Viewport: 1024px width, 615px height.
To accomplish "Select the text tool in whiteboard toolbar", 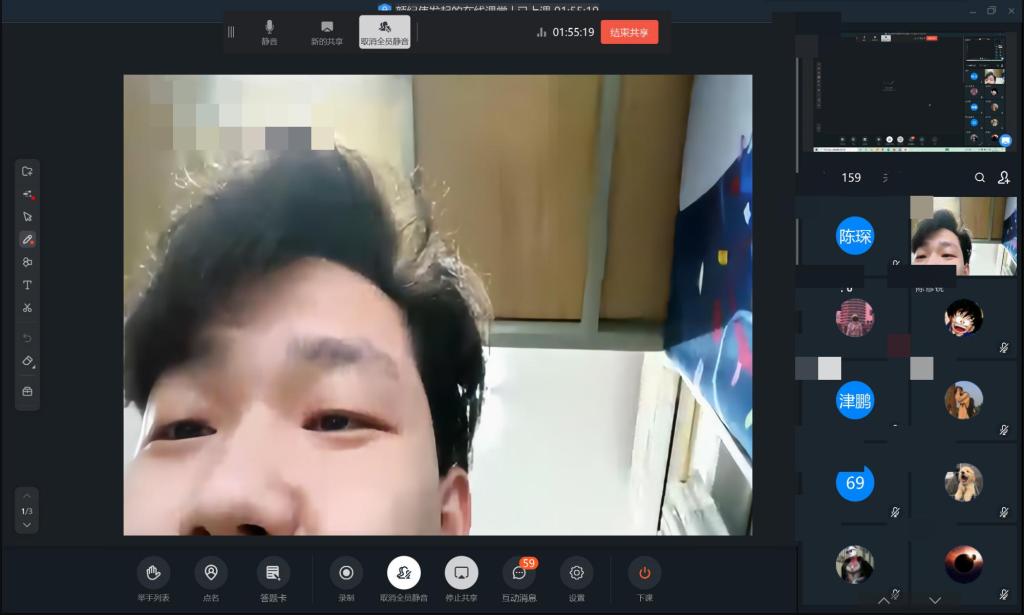I will pyautogui.click(x=27, y=285).
